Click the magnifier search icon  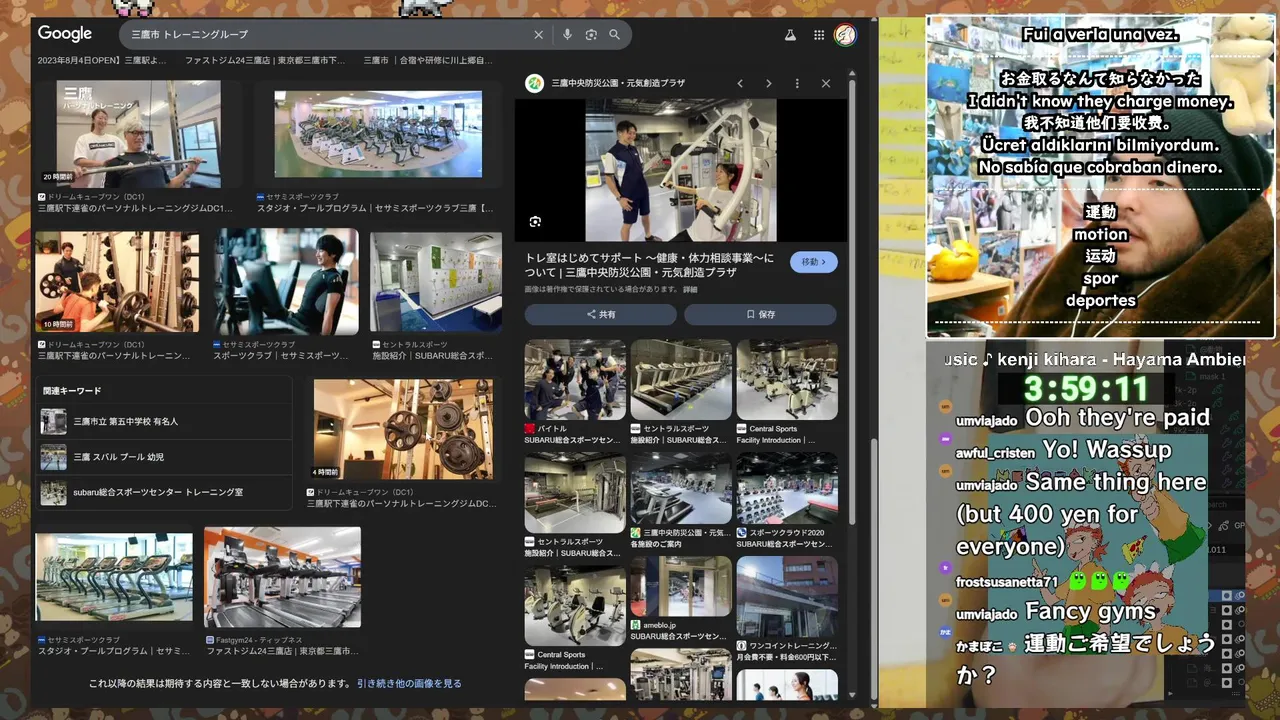coord(614,35)
